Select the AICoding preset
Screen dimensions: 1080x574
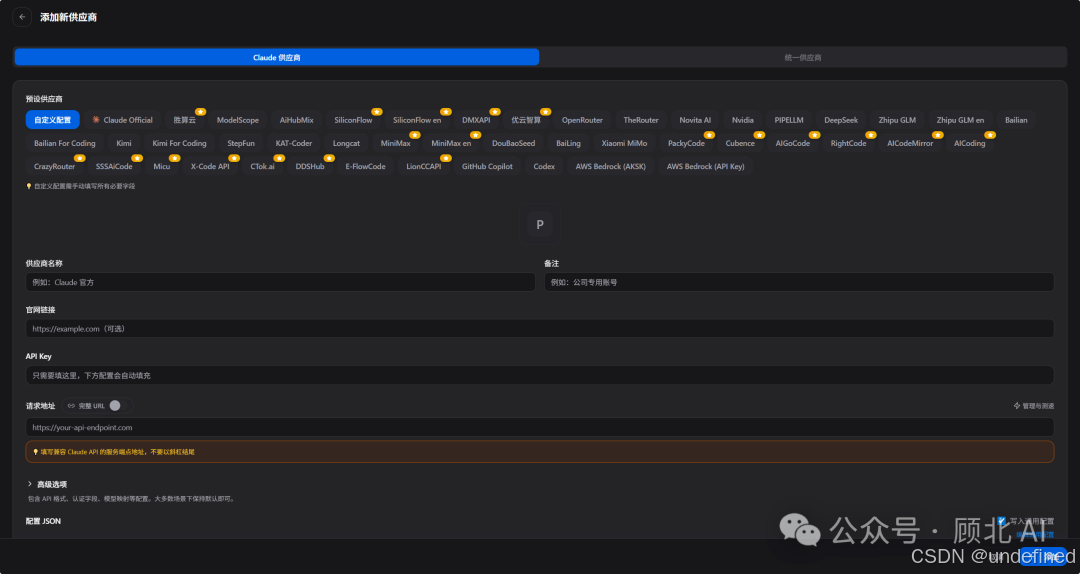tap(969, 143)
